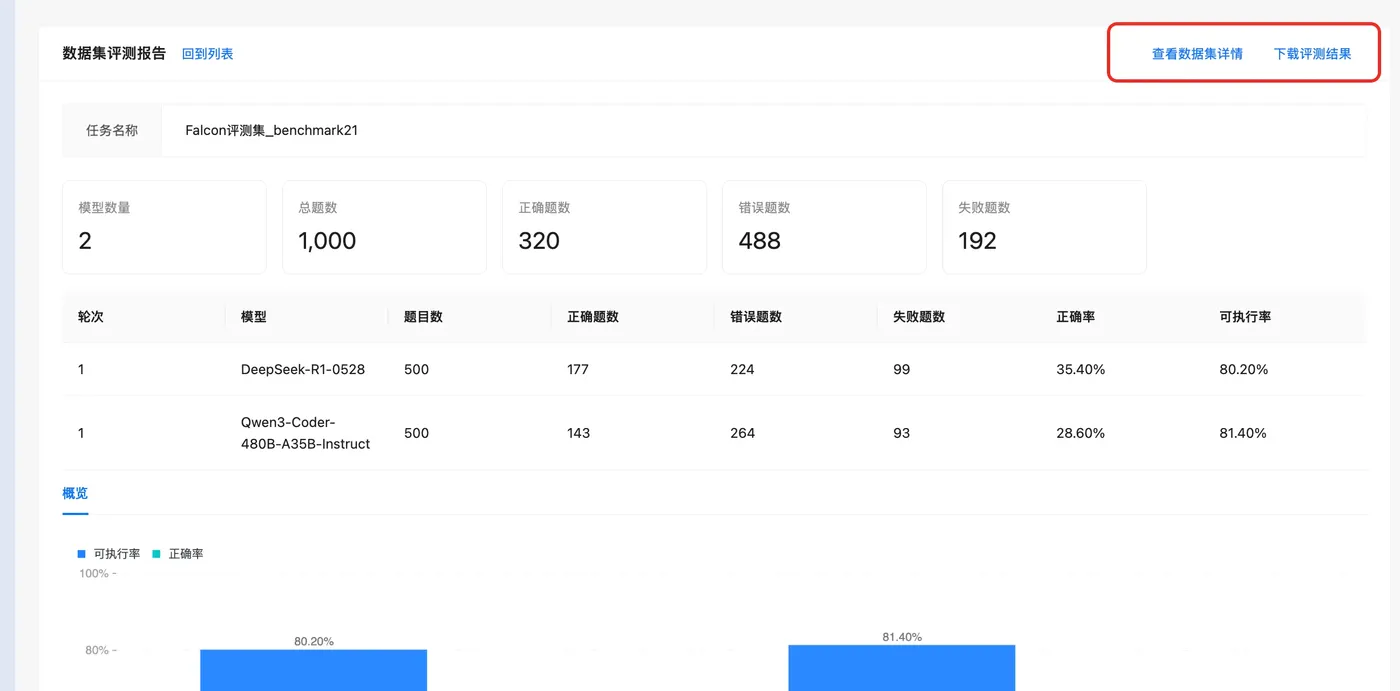This screenshot has width=1400, height=691.
Task: Click the 177 correct count cell
Action: 578,369
